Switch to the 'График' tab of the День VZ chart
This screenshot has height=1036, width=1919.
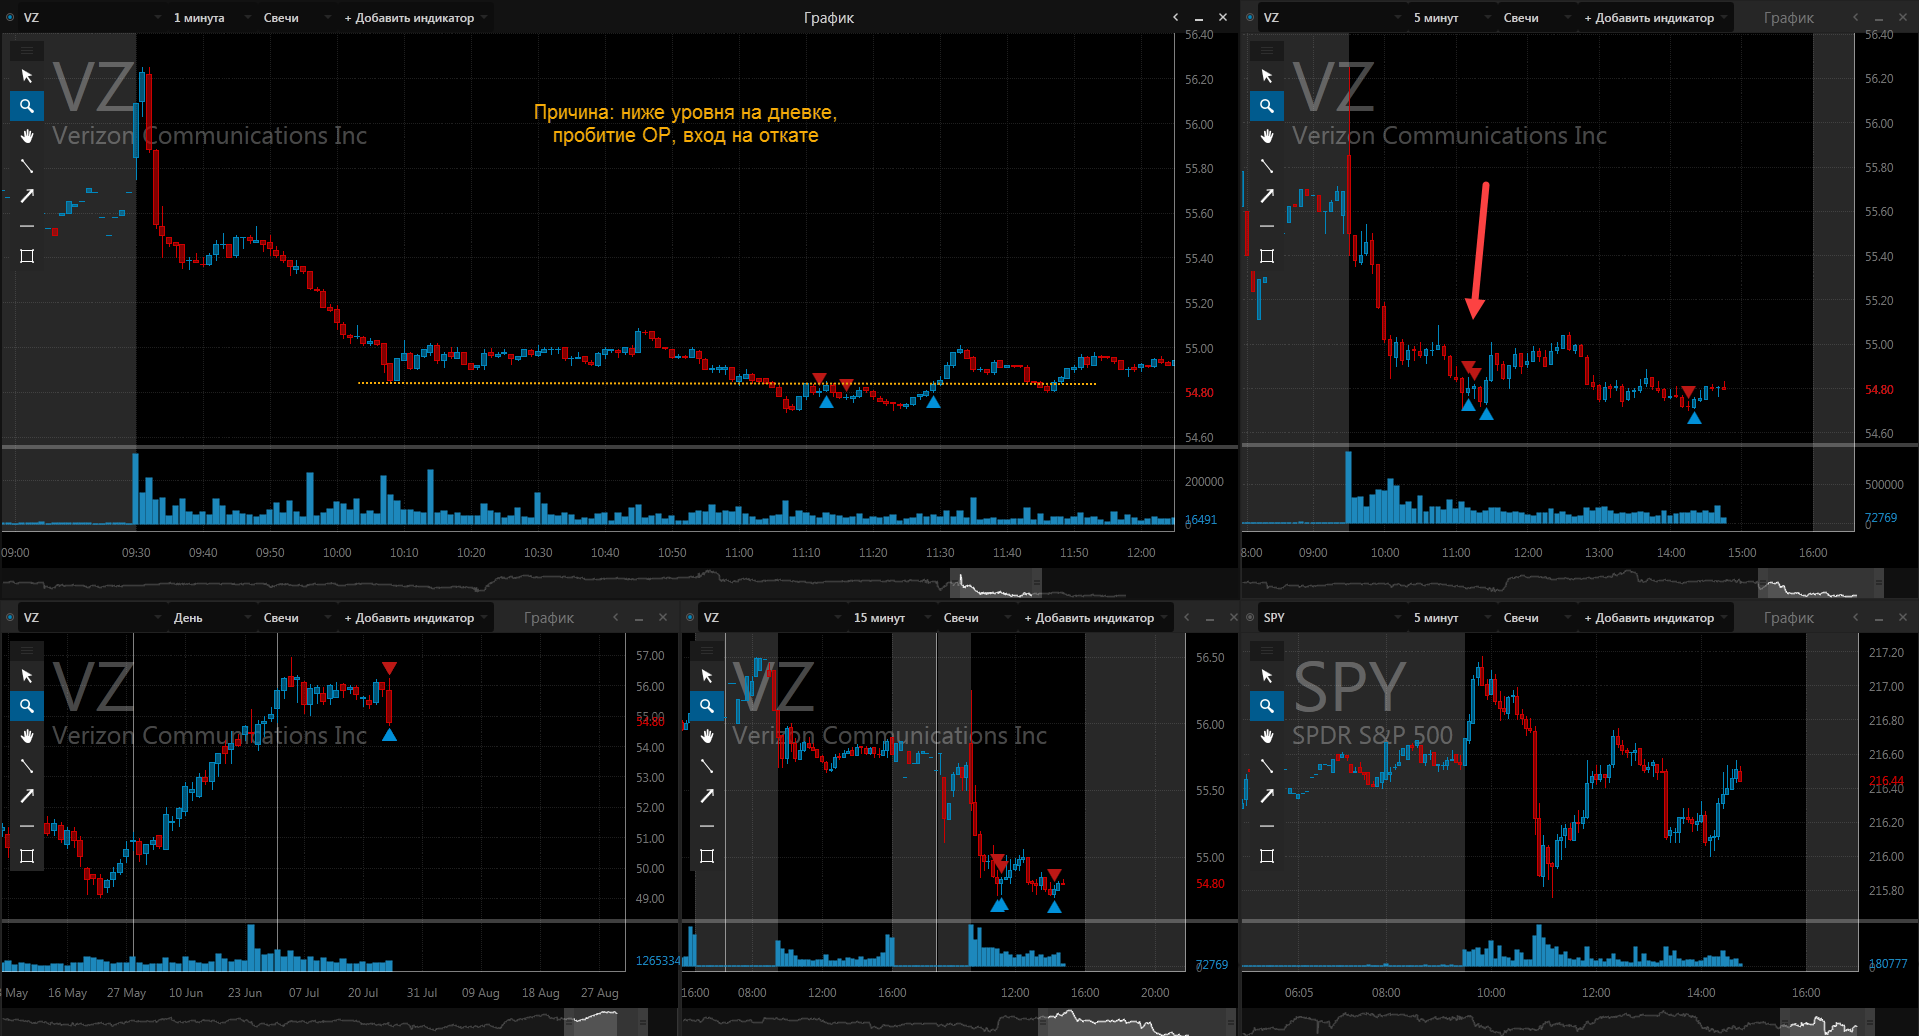[x=548, y=618]
